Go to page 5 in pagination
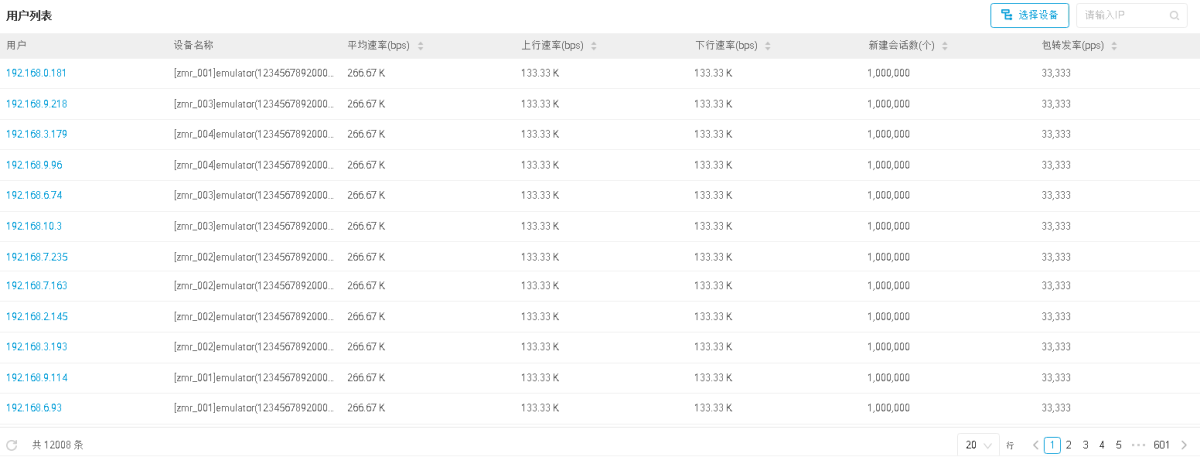This screenshot has width=1200, height=457. (1119, 445)
